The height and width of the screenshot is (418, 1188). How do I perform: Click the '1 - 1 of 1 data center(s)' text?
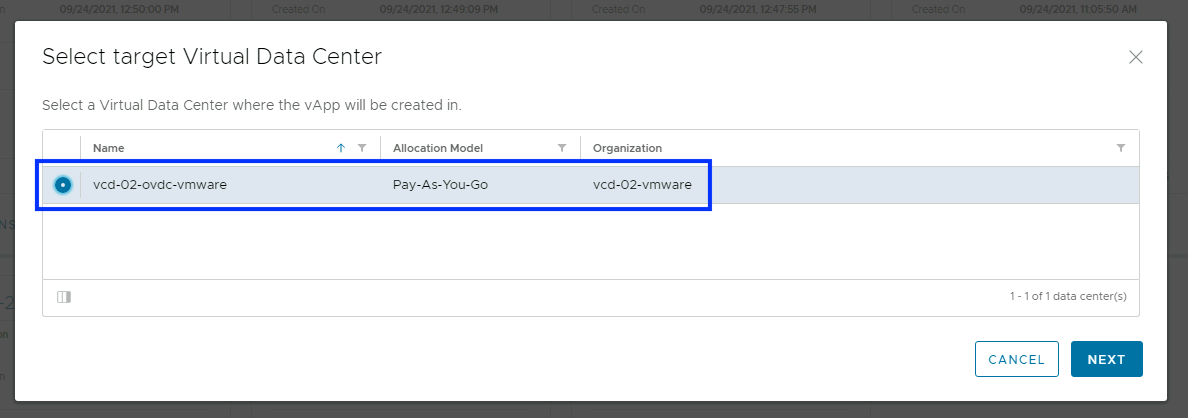(x=1068, y=297)
